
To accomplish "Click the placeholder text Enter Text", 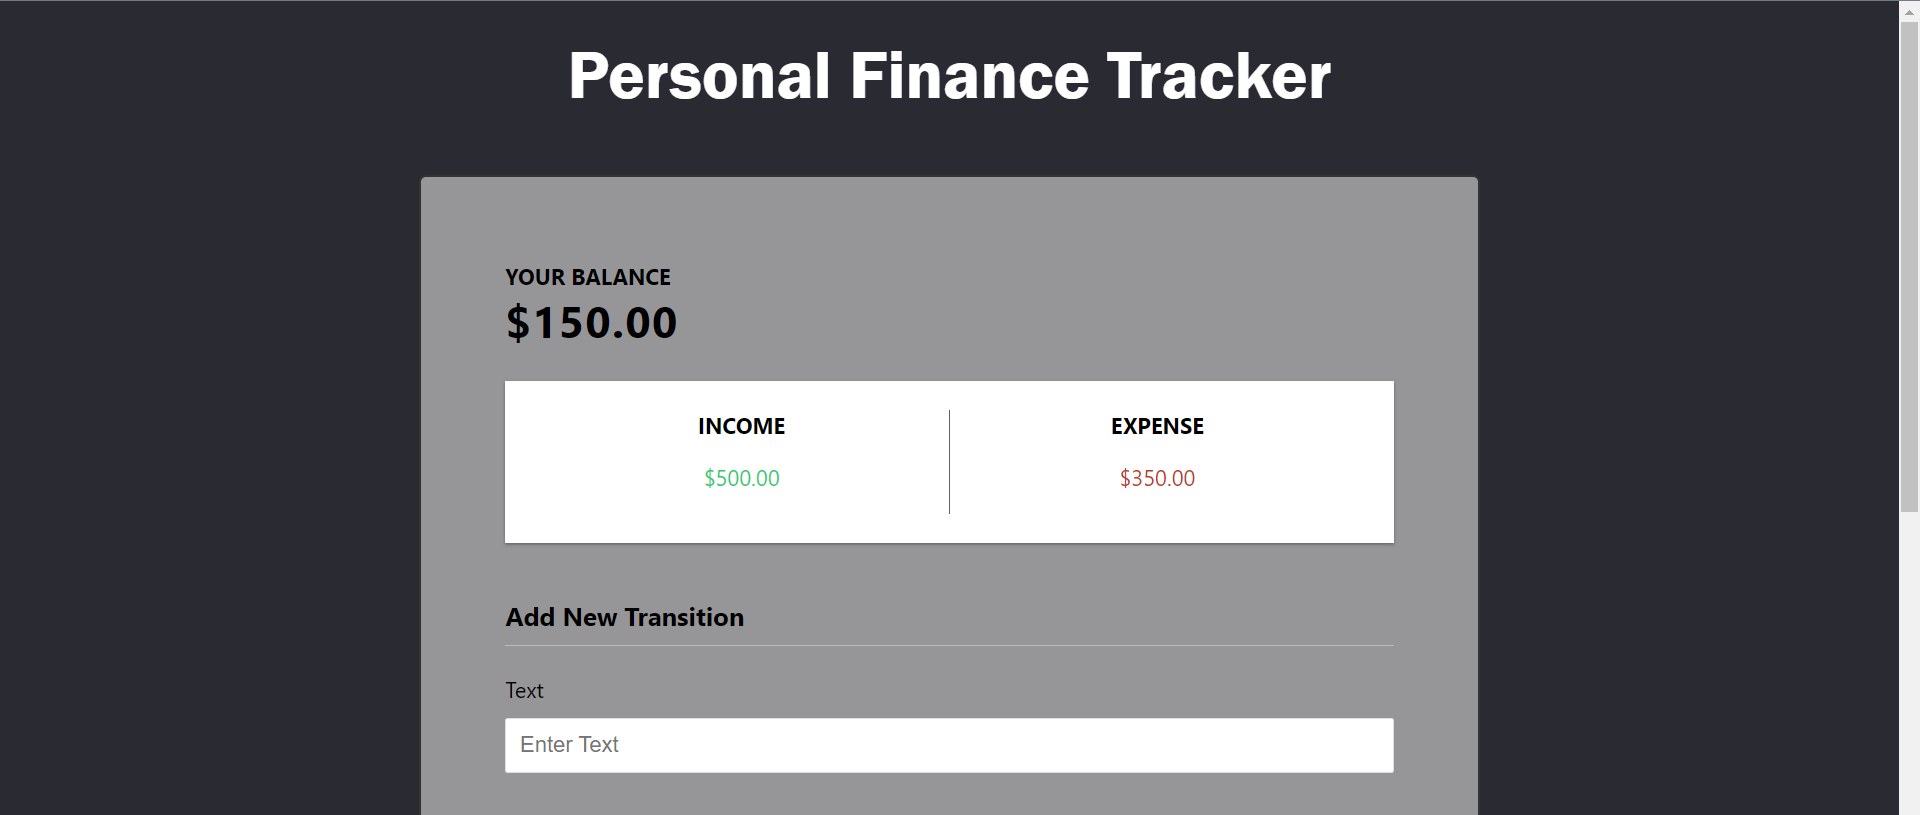I will coord(568,744).
